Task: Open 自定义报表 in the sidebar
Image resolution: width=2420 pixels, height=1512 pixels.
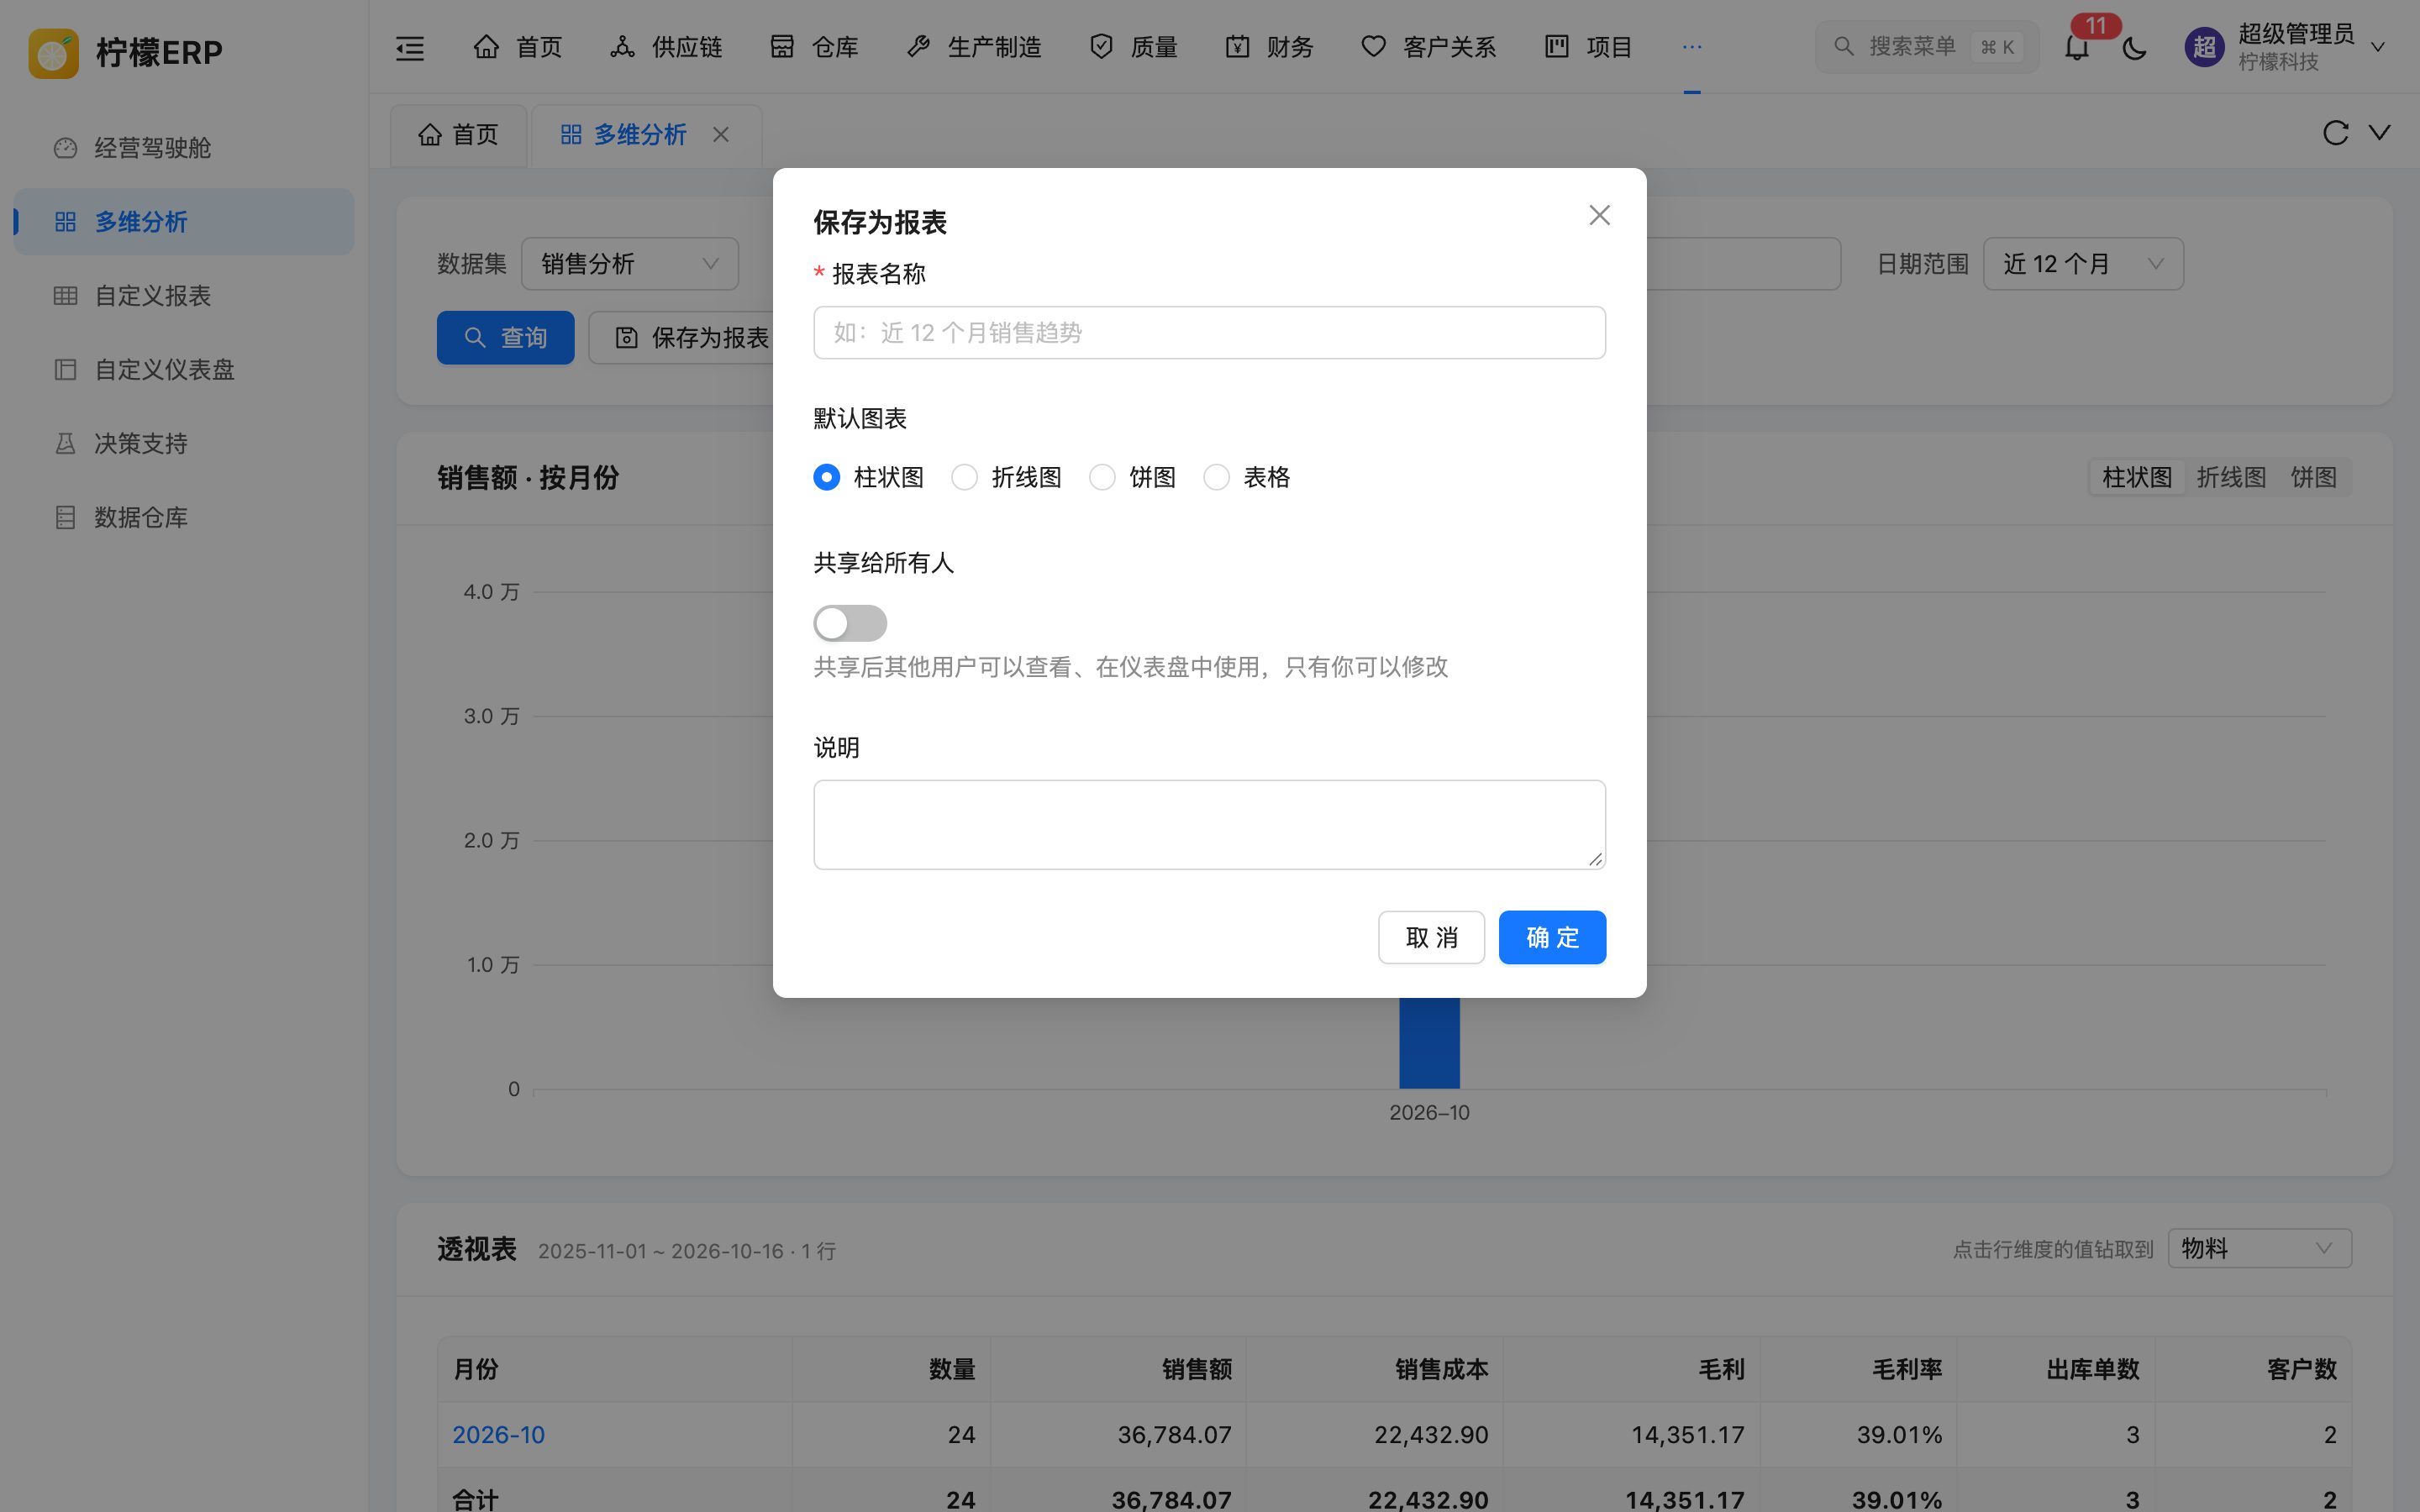Action: click(184, 296)
